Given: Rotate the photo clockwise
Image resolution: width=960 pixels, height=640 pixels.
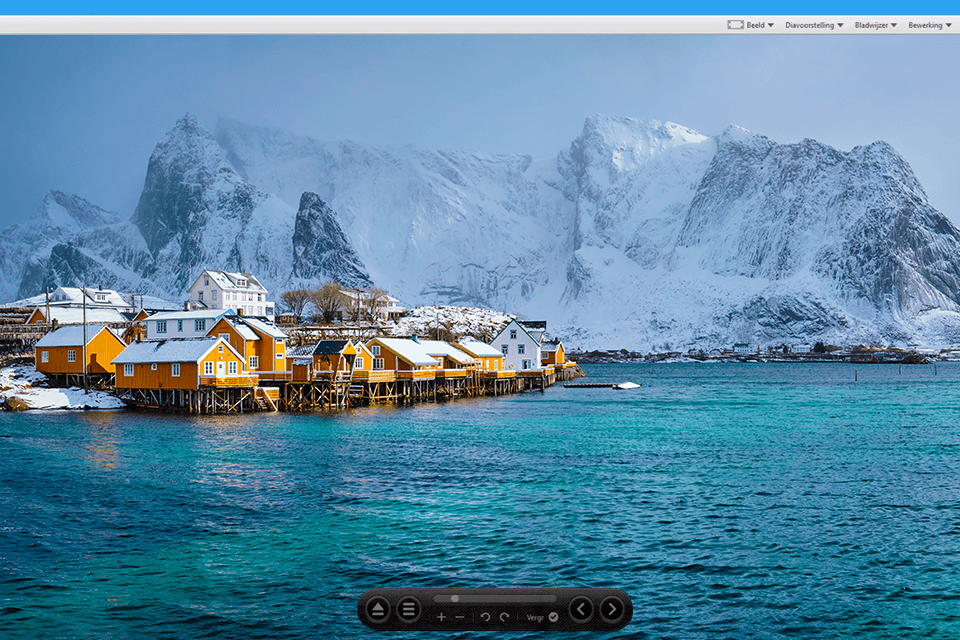Looking at the screenshot, I should click(504, 617).
